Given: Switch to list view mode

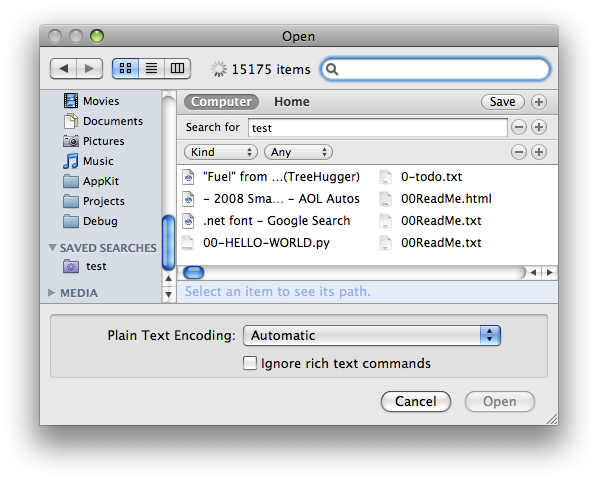Looking at the screenshot, I should coord(151,69).
